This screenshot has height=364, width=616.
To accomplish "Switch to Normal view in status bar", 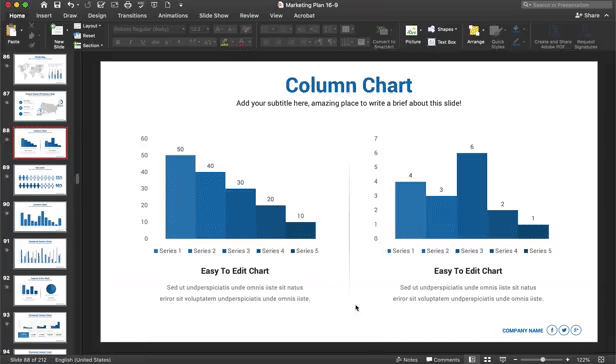I will tap(472, 360).
